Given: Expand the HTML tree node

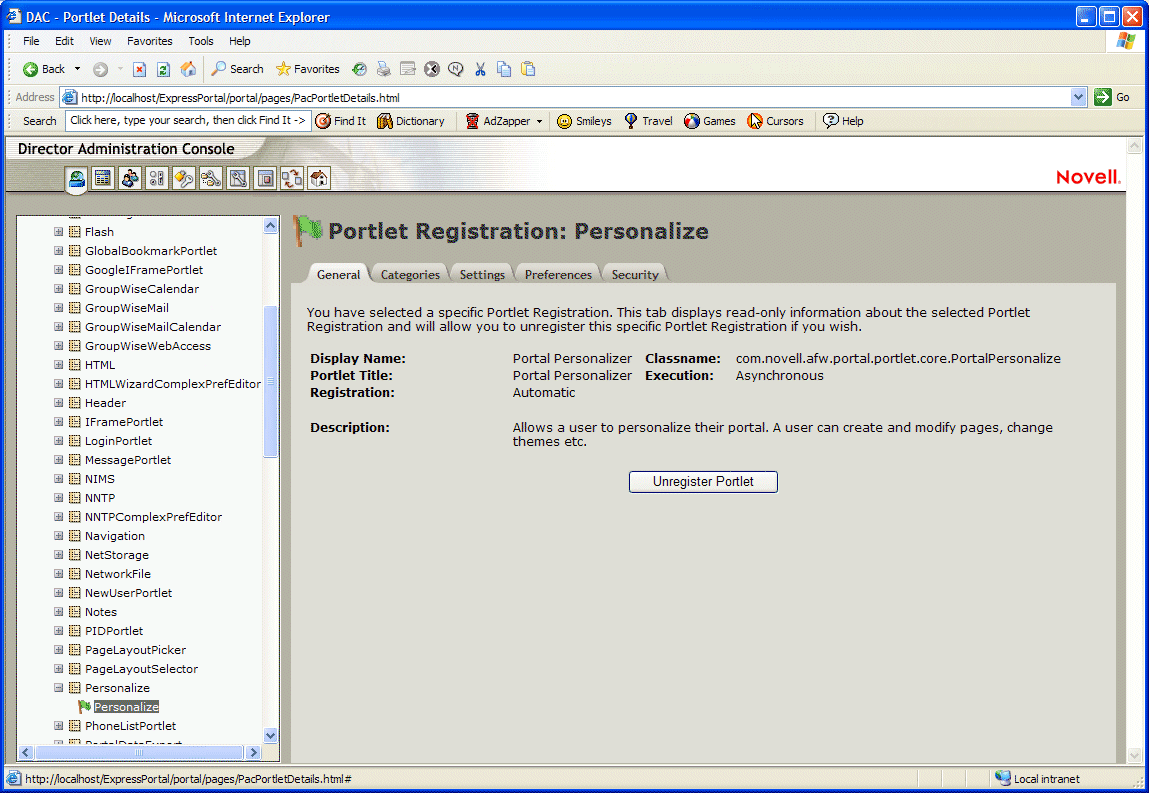Looking at the screenshot, I should [59, 365].
